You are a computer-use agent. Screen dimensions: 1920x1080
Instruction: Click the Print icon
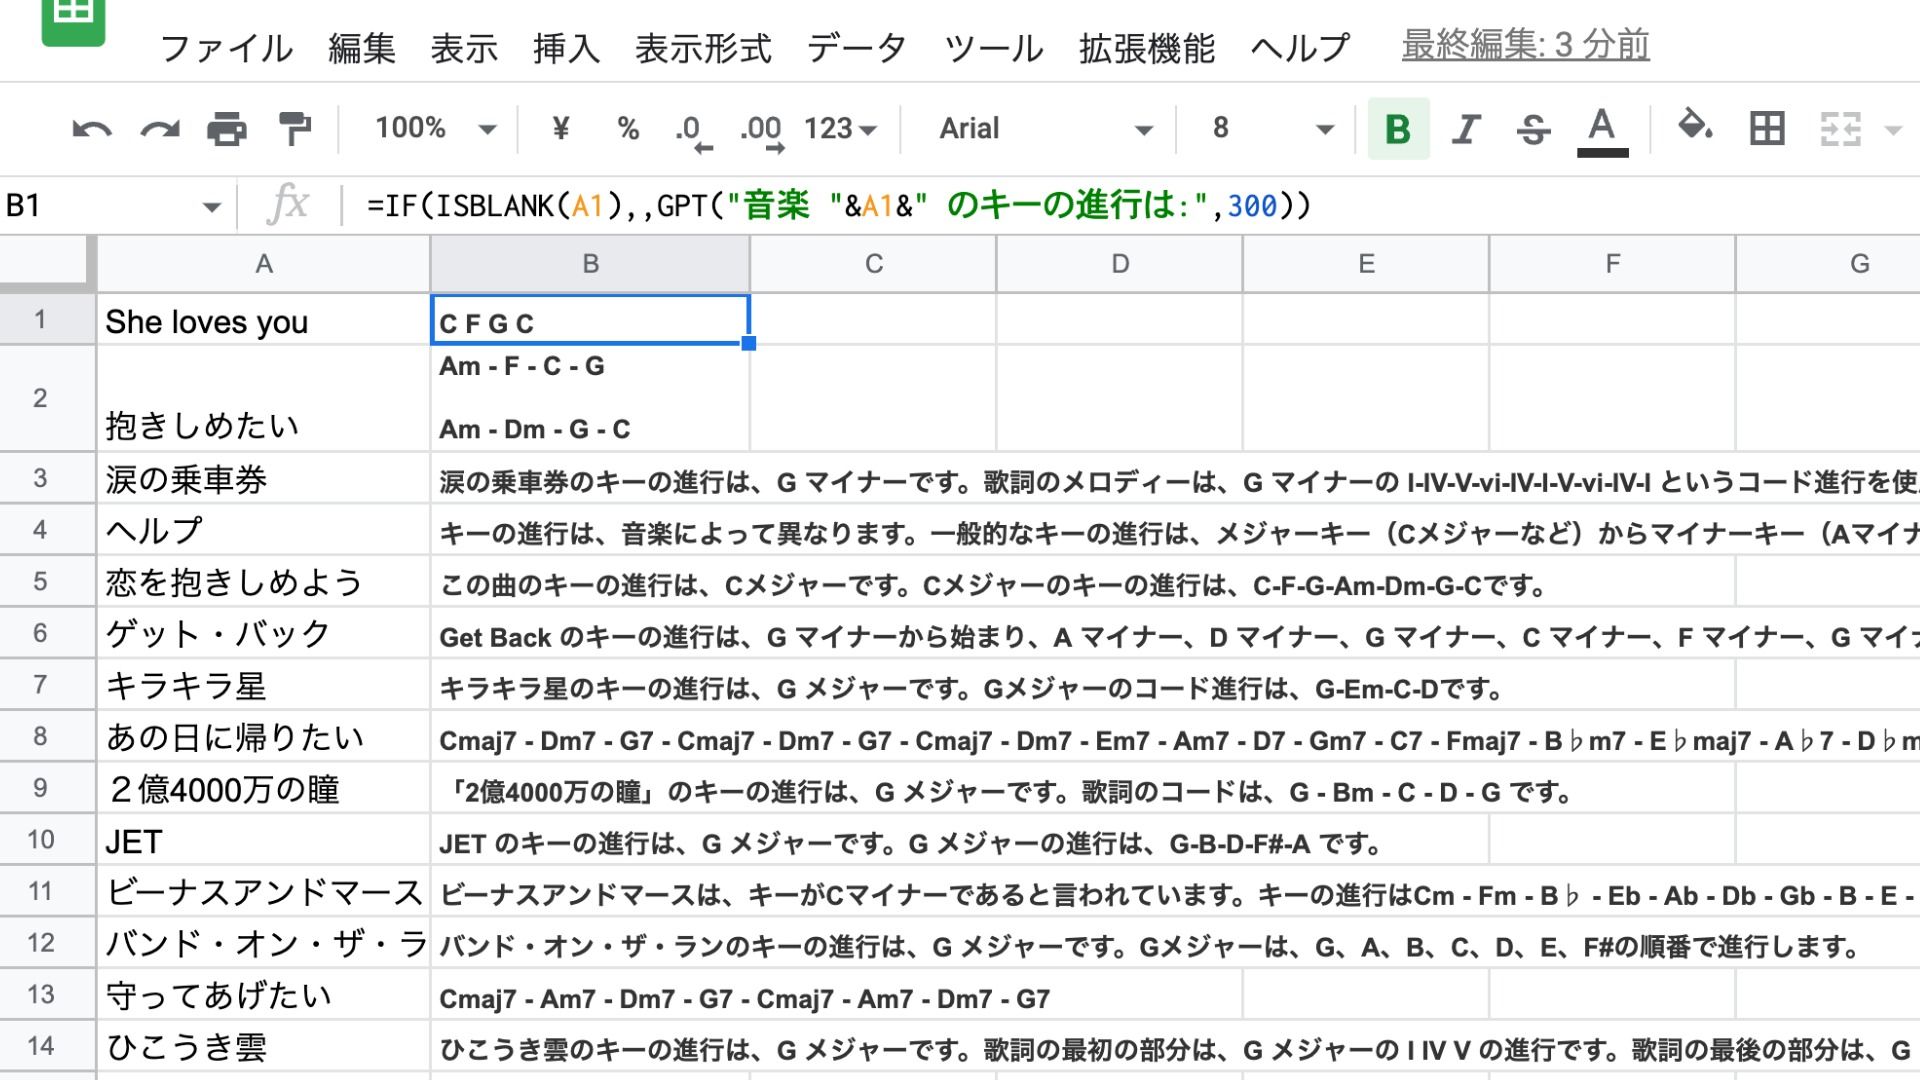point(227,129)
